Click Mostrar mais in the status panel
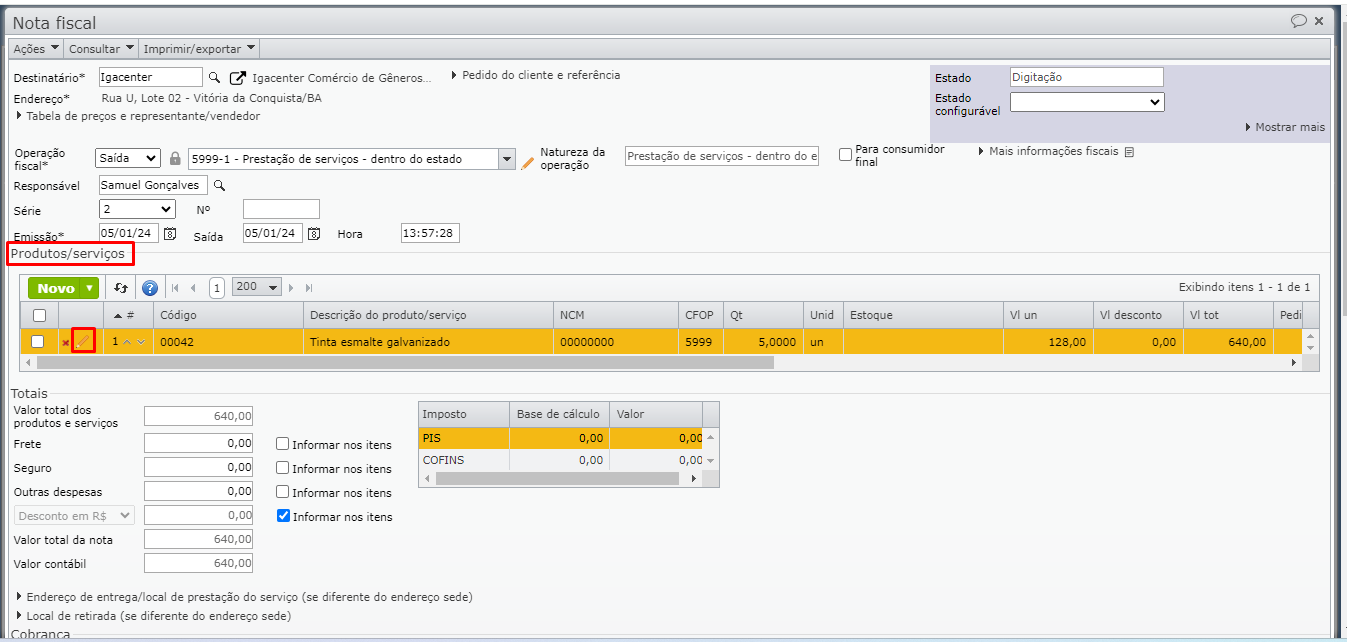This screenshot has width=1347, height=642. tap(1285, 127)
